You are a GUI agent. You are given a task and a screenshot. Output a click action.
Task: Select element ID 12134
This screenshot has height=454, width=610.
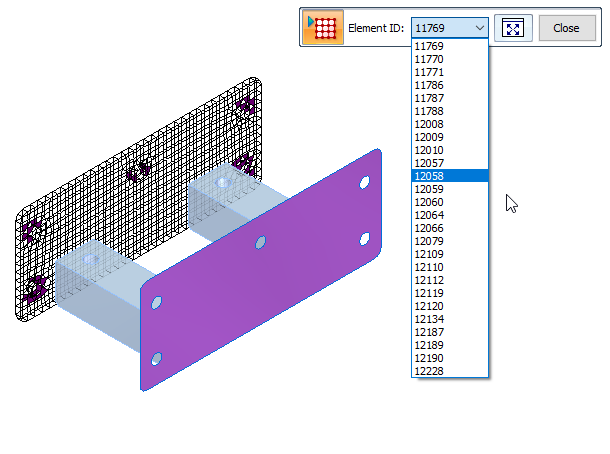click(x=450, y=319)
